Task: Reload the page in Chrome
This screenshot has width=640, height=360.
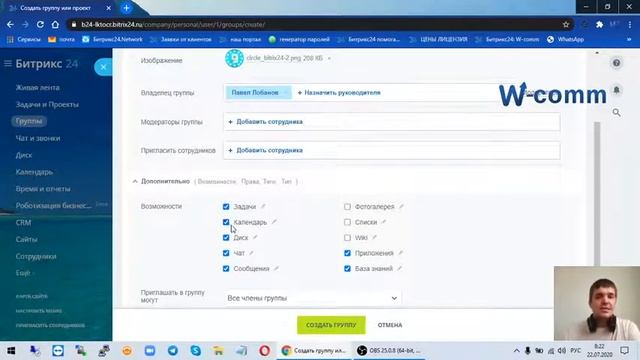Action: click(x=40, y=24)
